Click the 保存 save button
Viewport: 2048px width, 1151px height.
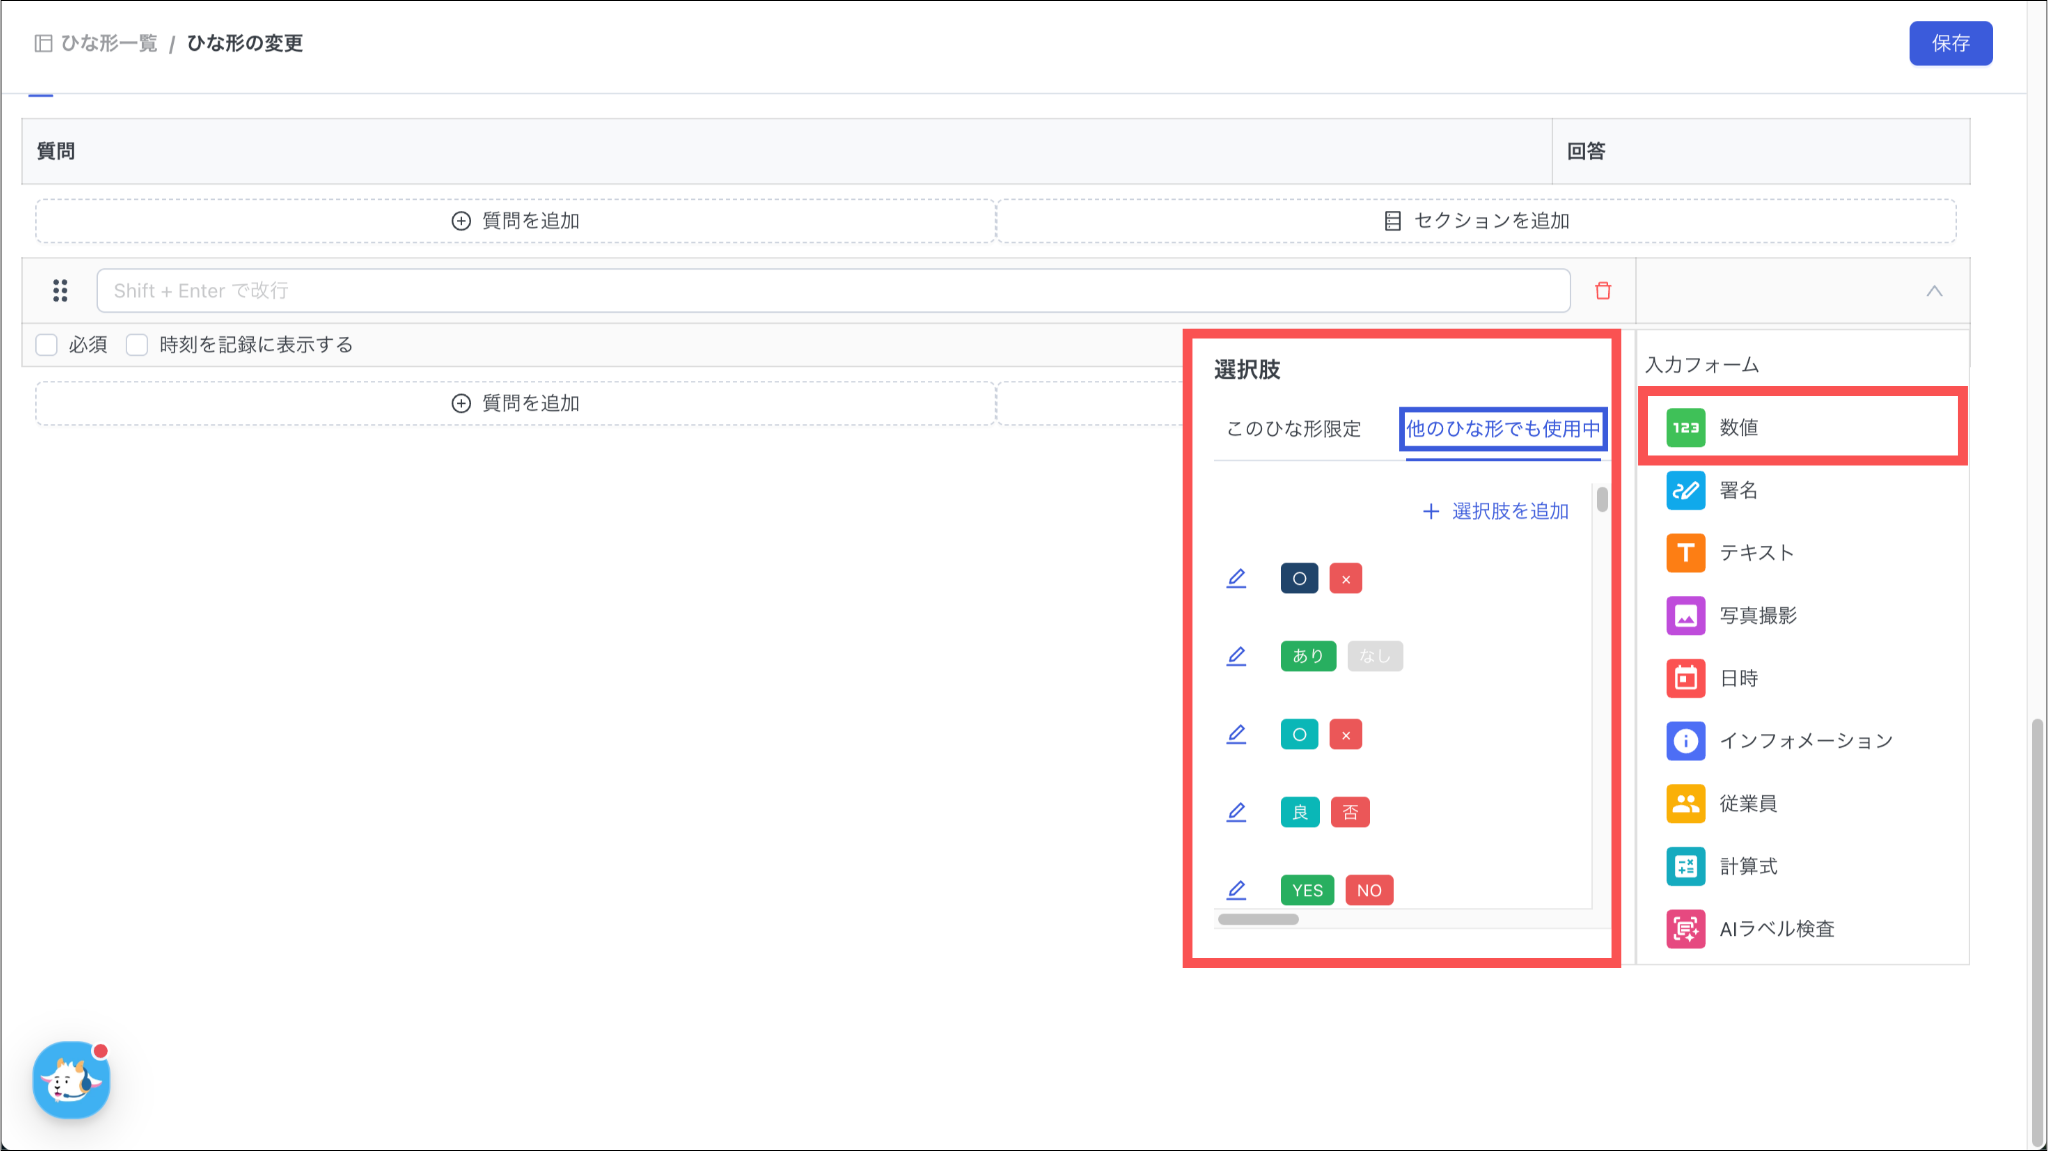[1950, 43]
